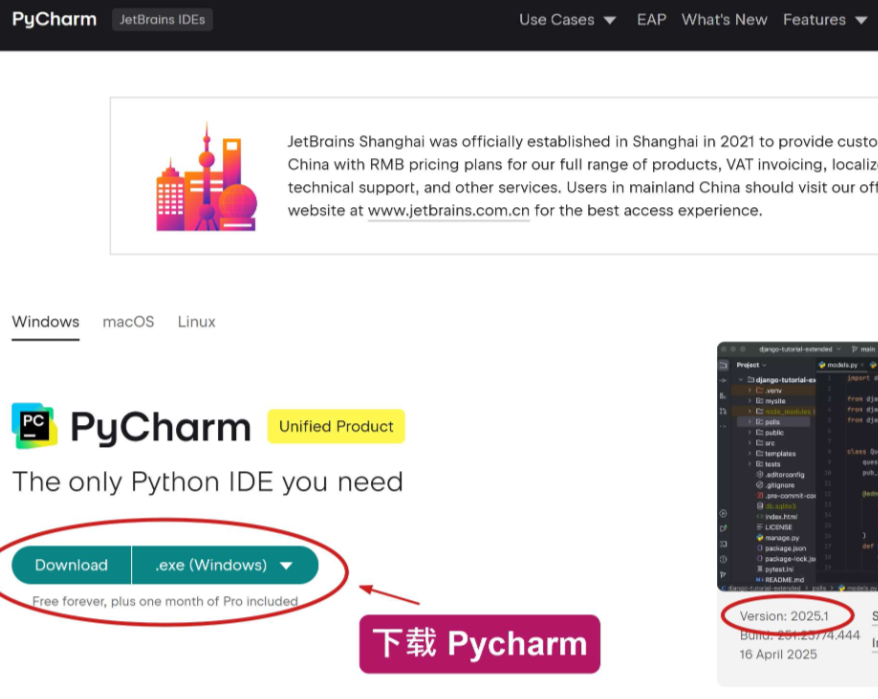Click the PyCharm IDE preview screenshot
This screenshot has width=878, height=699.
coord(797,467)
